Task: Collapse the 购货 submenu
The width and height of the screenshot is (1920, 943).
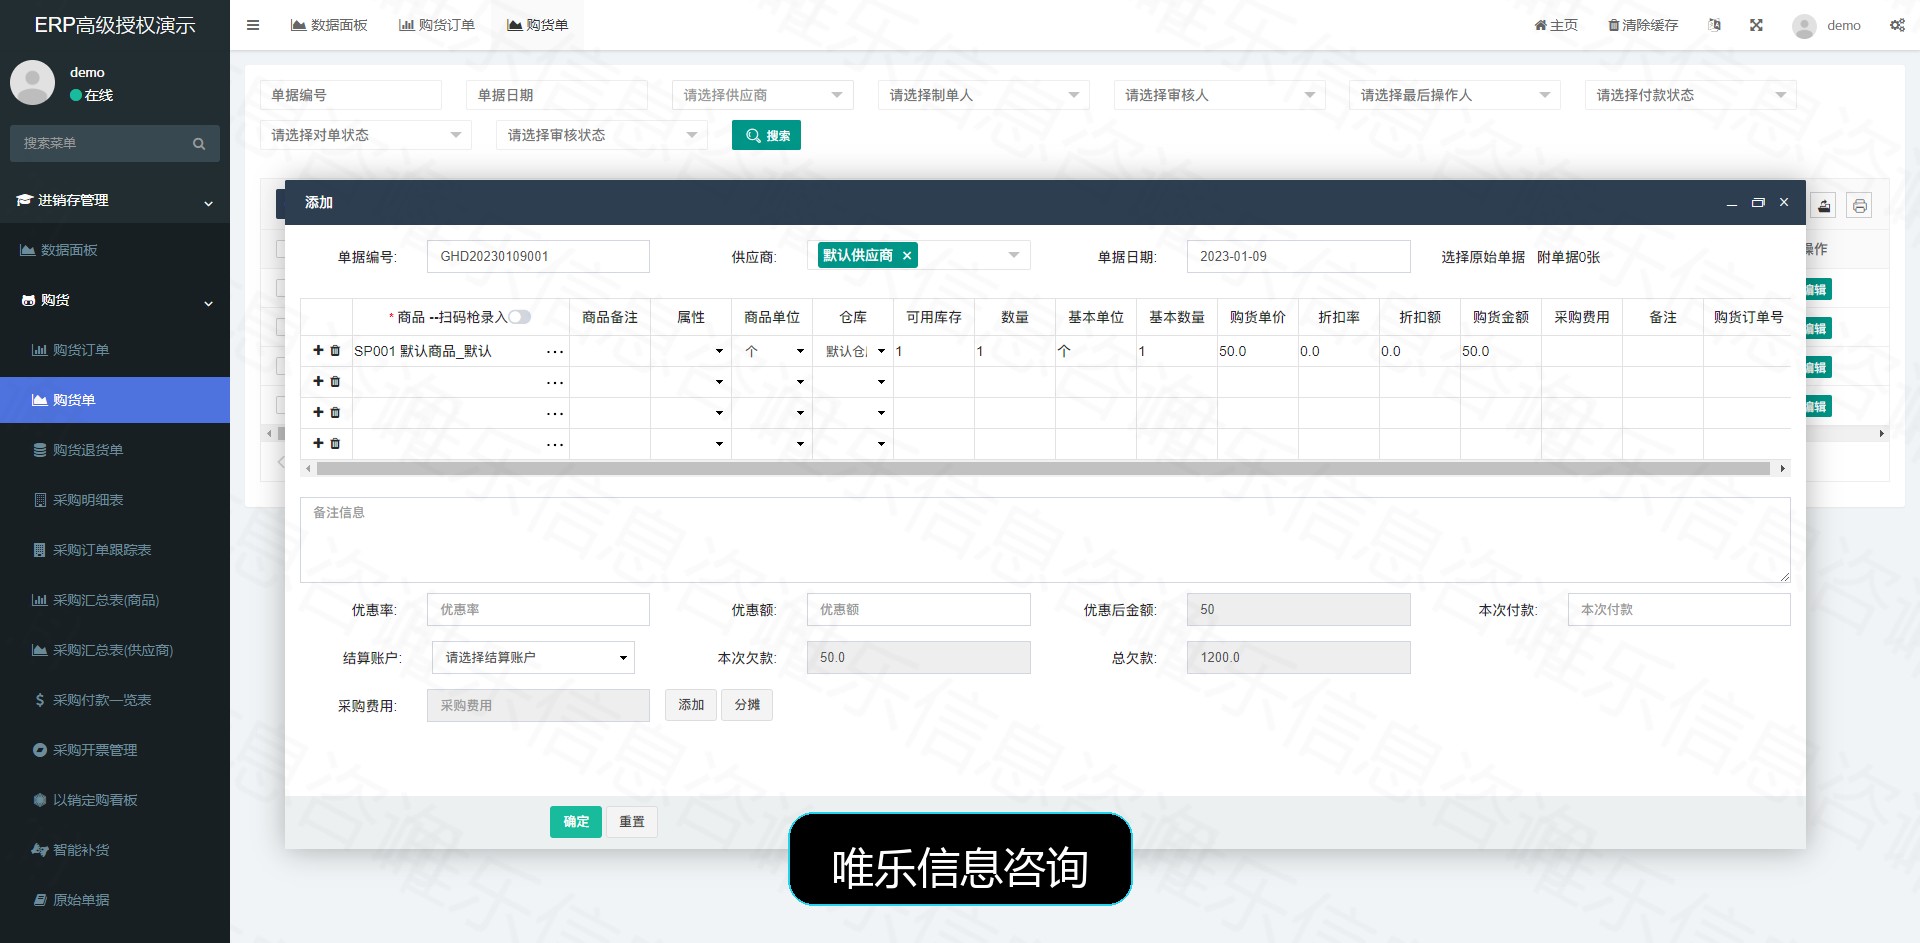Action: [115, 301]
